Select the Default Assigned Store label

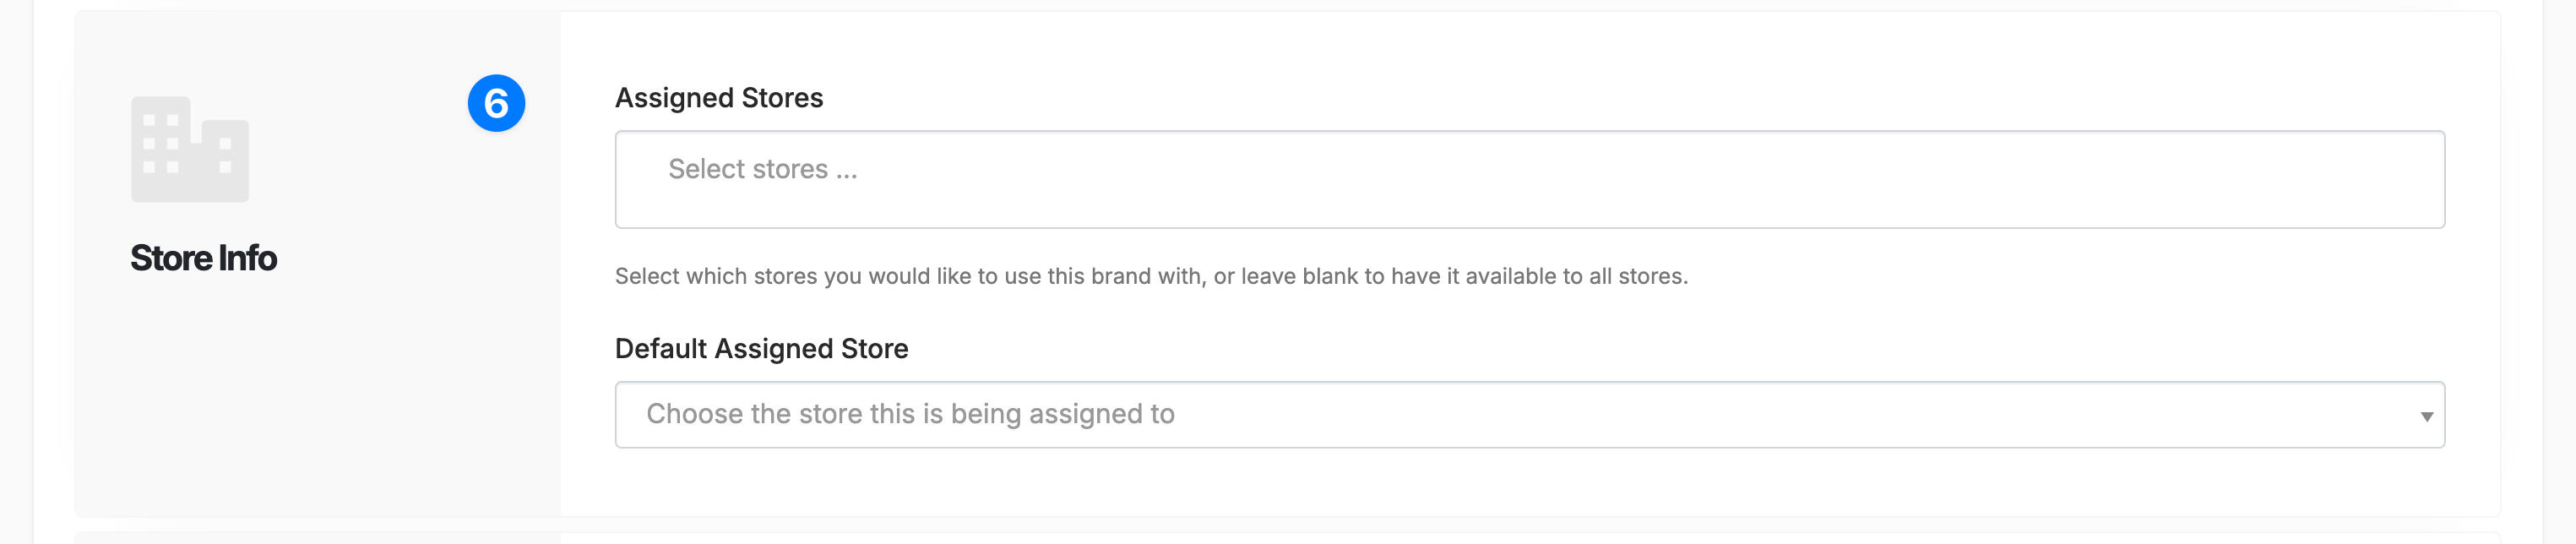pos(762,349)
